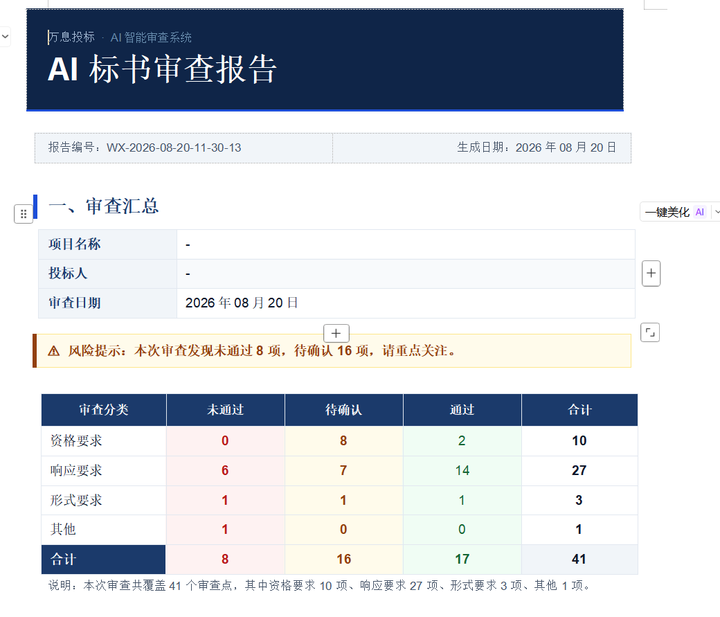720x617 pixels.
Task: Click the 资格要求 row label
Action: point(76,441)
